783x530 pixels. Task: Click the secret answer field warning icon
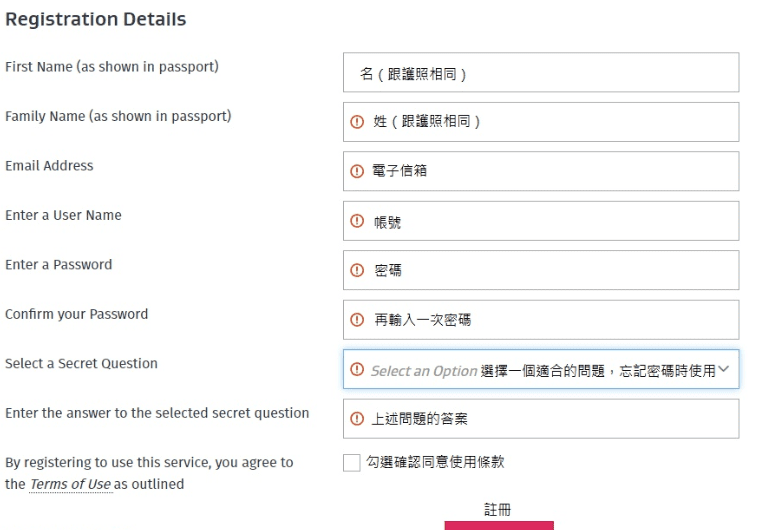coord(357,418)
